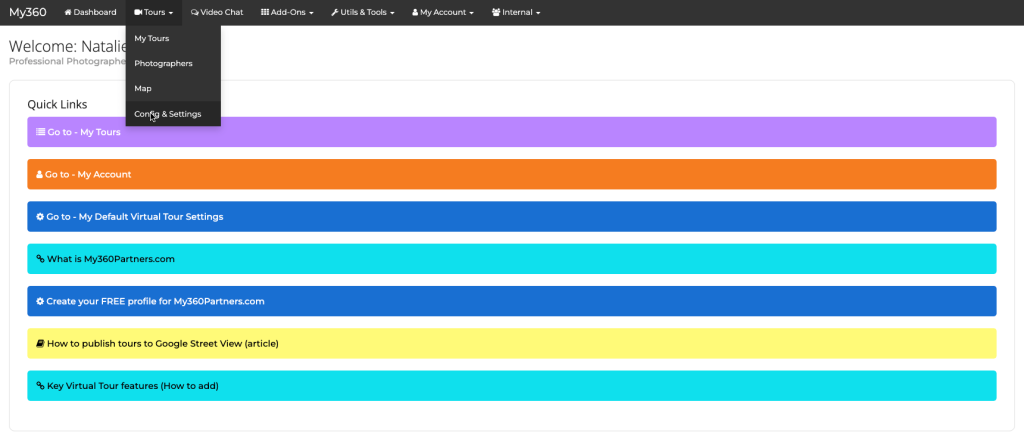Click the group icon beside Internal

[496, 12]
